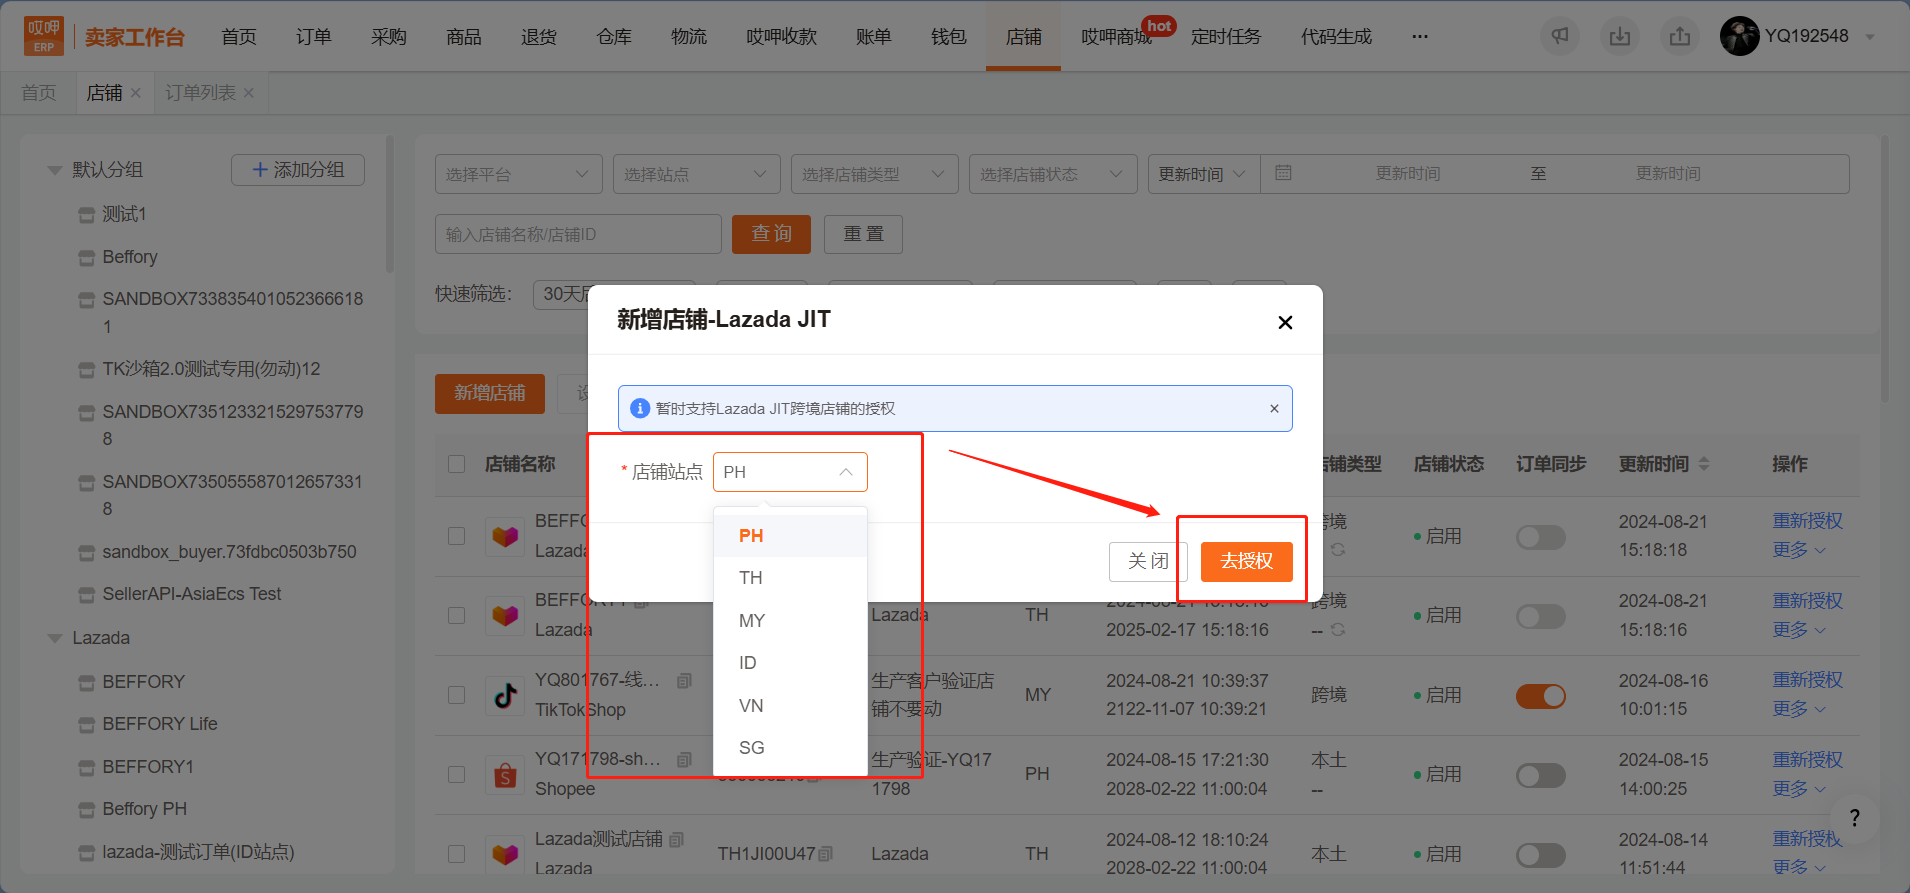
Task: Click the TikTok Shop platform icon
Action: pos(505,695)
